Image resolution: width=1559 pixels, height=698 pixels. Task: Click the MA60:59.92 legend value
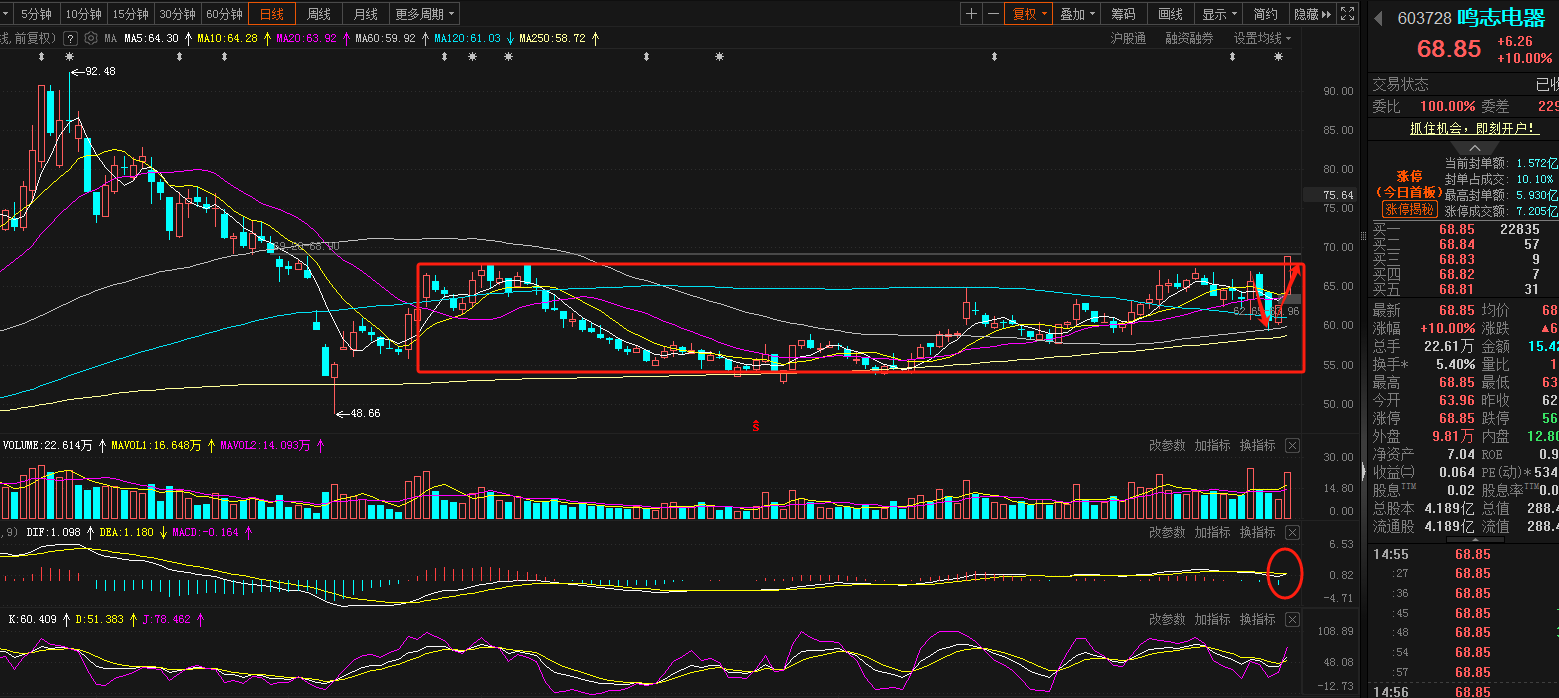point(385,38)
